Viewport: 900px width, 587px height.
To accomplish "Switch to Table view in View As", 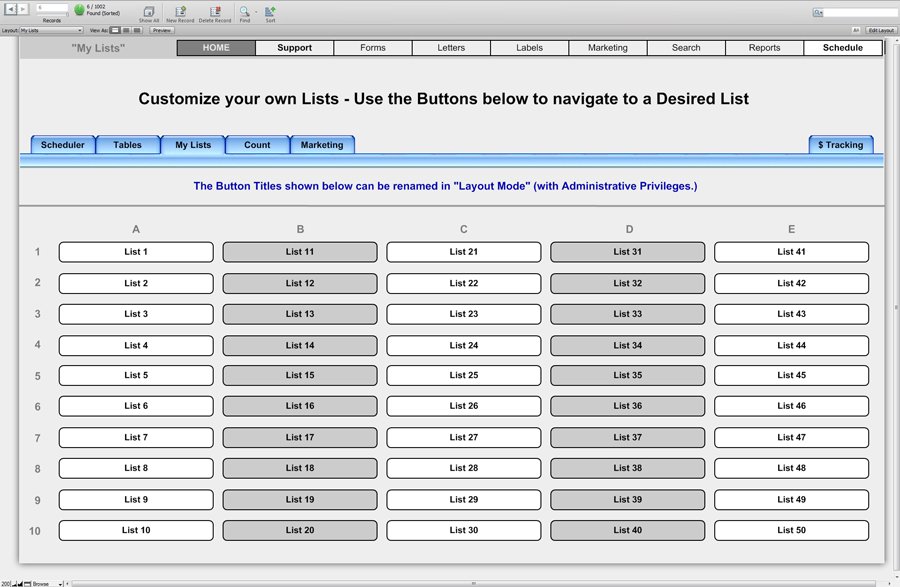I will (x=137, y=31).
